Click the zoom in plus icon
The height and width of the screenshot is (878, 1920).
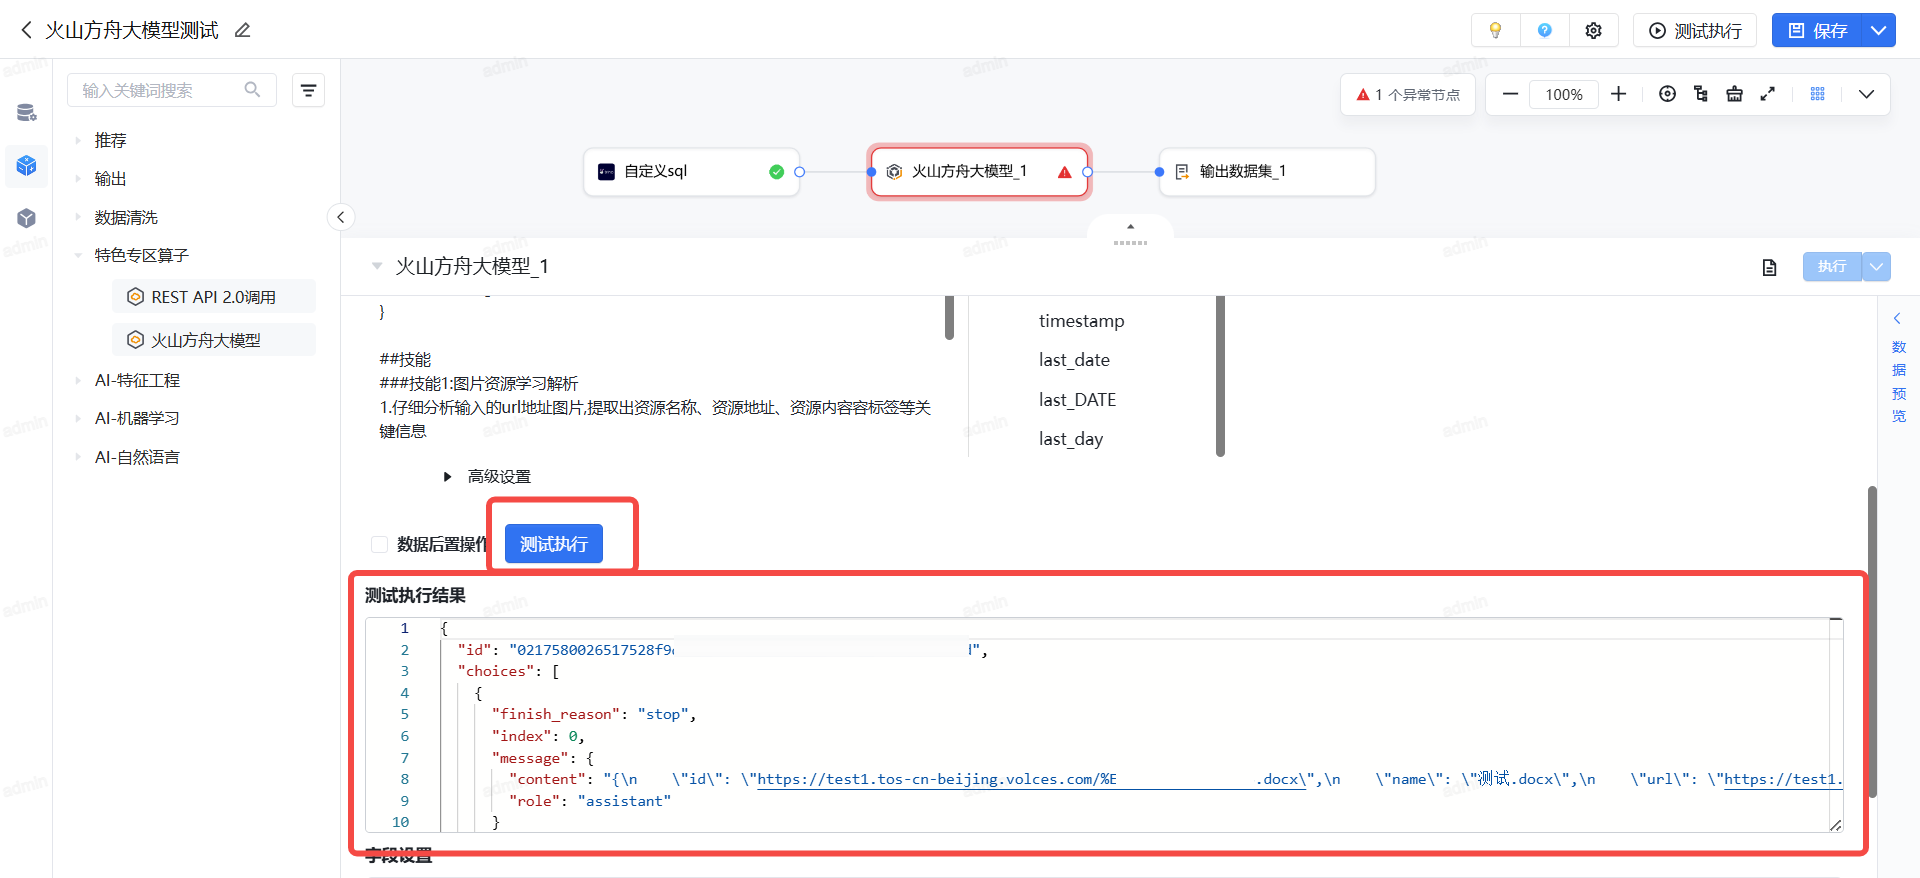tap(1618, 94)
